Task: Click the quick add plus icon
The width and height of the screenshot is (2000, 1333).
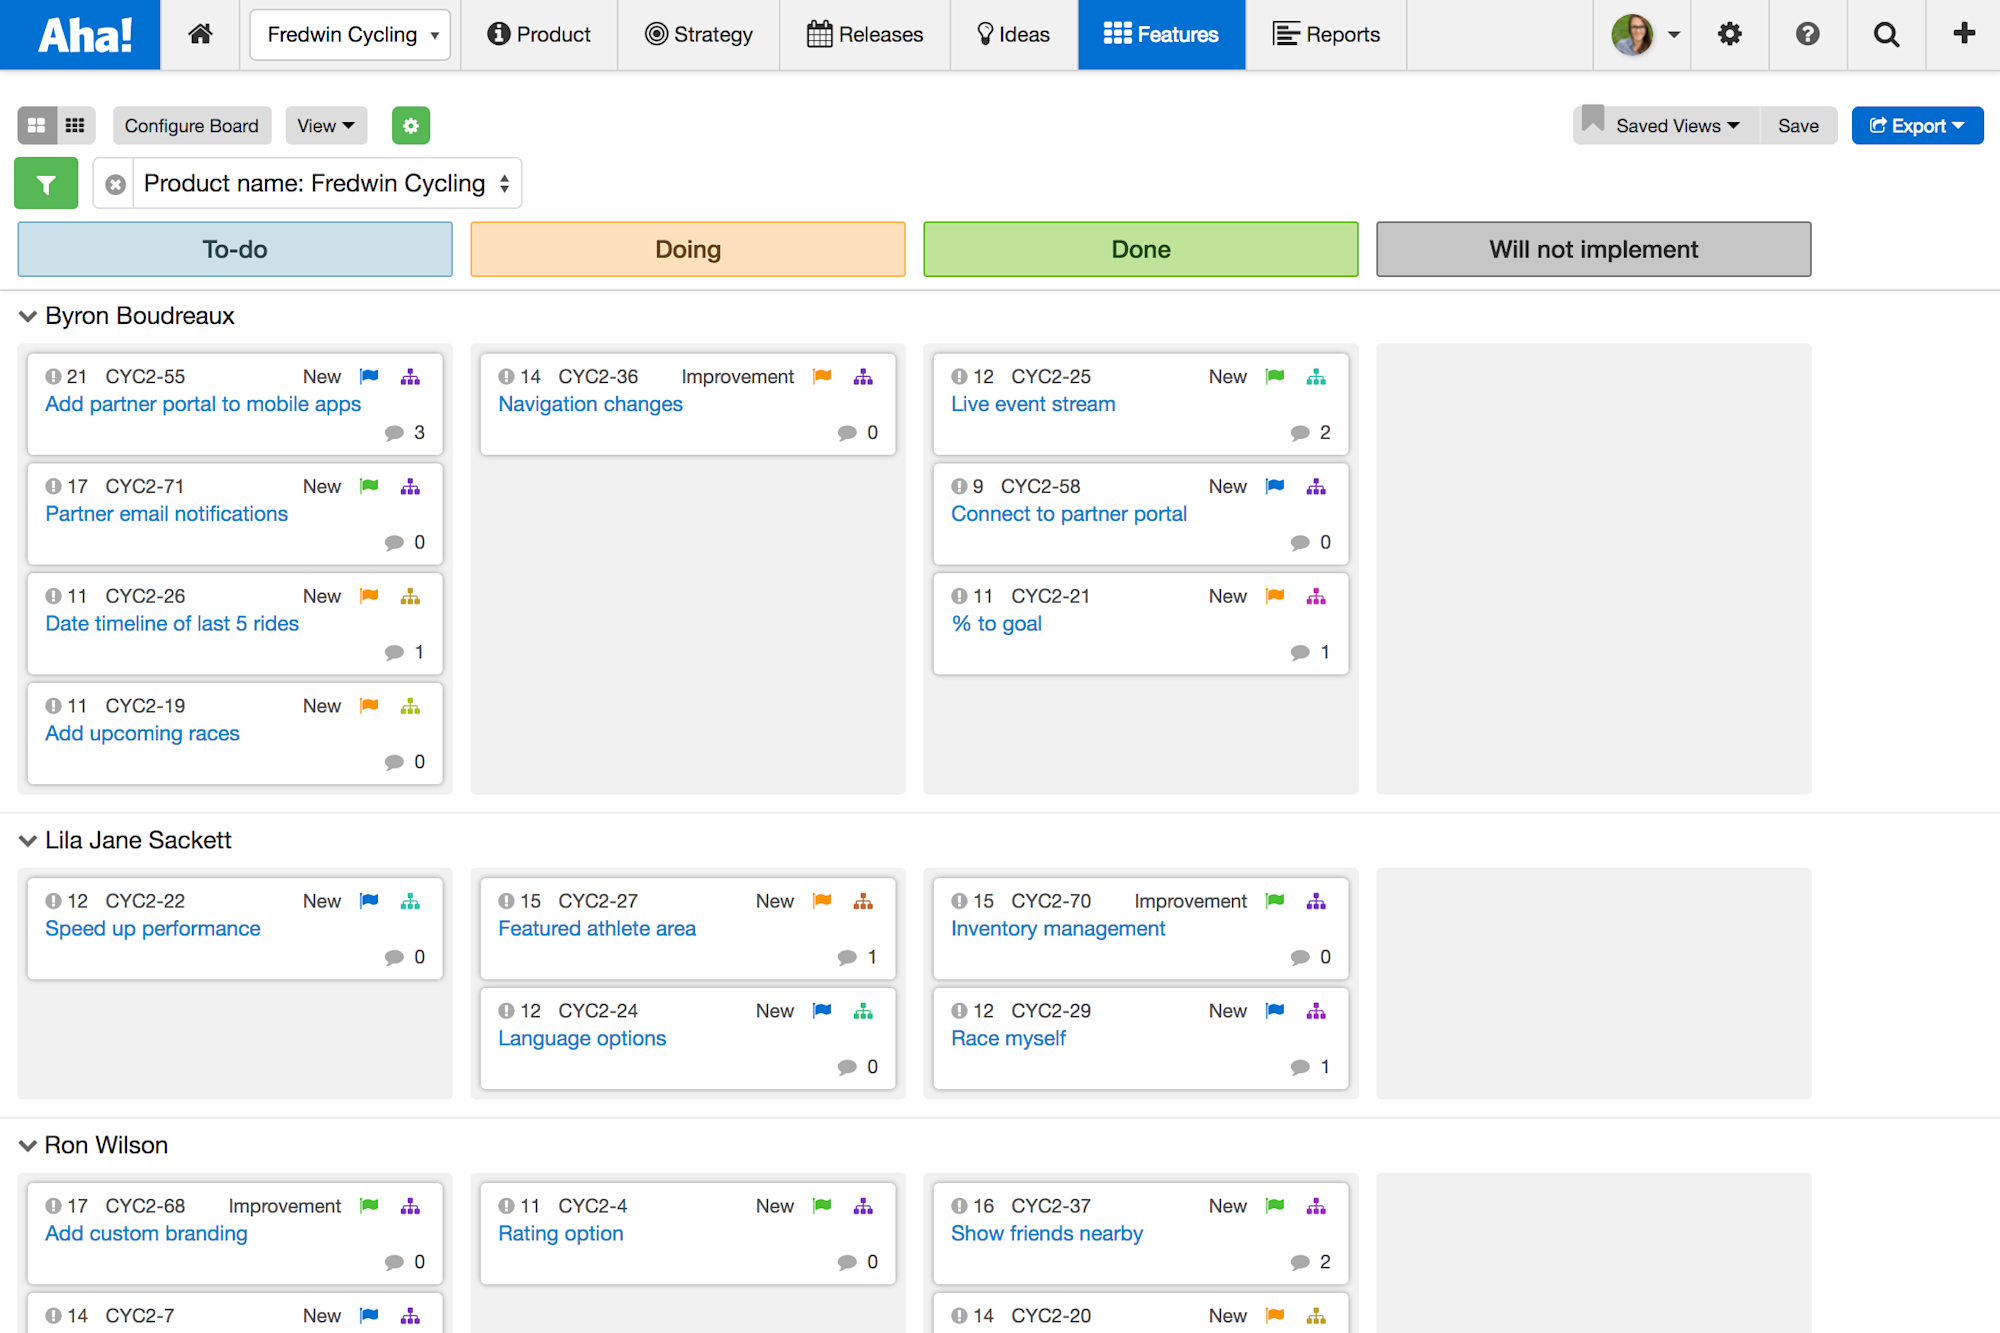Action: click(x=1964, y=33)
